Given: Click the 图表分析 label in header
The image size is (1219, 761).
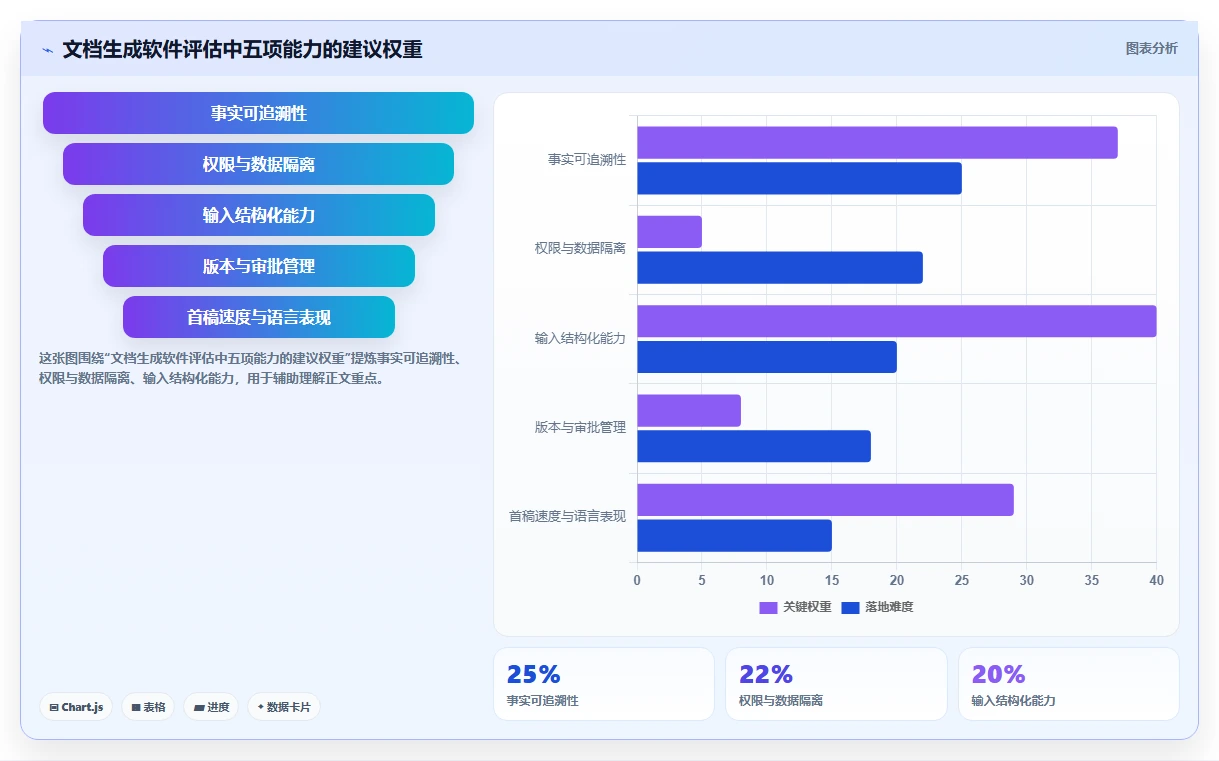Looking at the screenshot, I should [x=1151, y=48].
